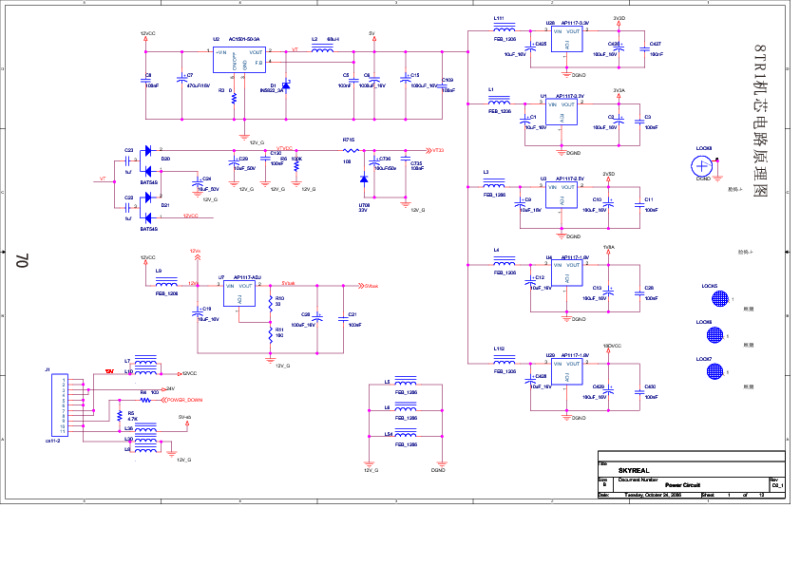Select the R11 resistor symbol
The image size is (800, 565).
271,334
